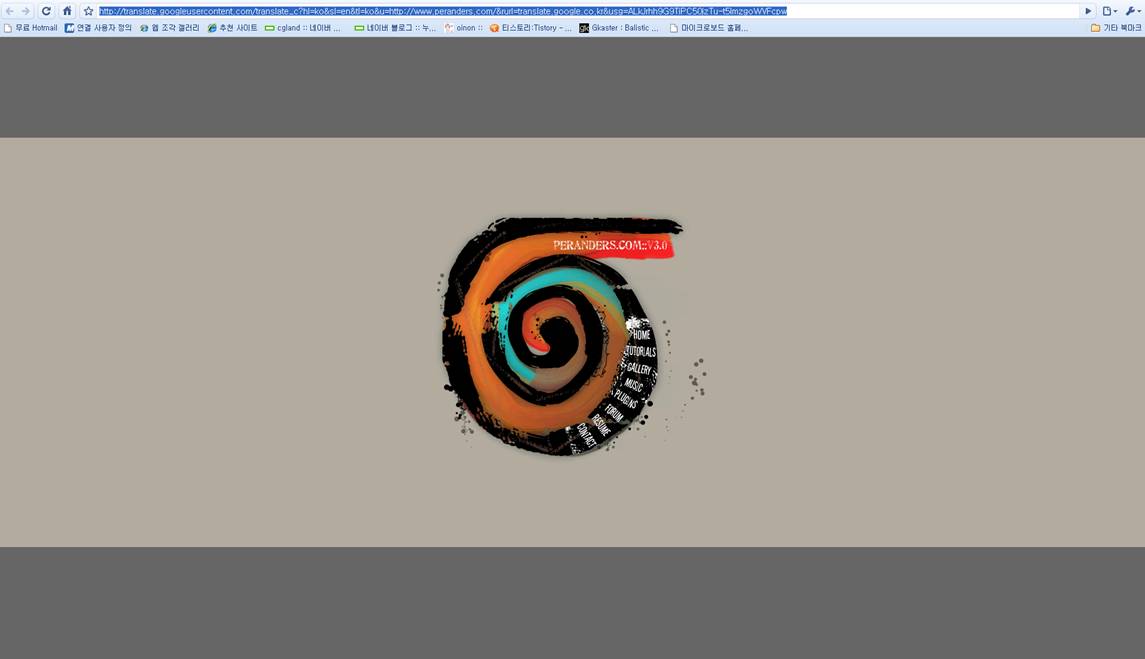Reload the page with the refresh icon
The image size is (1145, 659).
click(46, 11)
